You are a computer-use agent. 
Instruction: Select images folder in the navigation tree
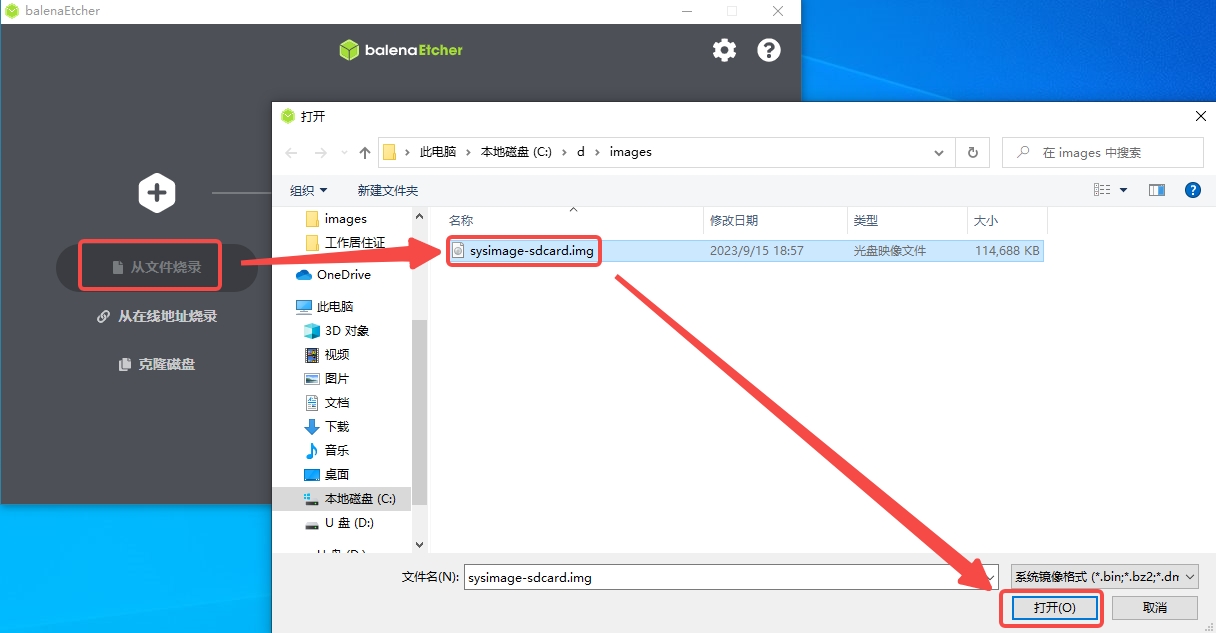pyautogui.click(x=336, y=219)
